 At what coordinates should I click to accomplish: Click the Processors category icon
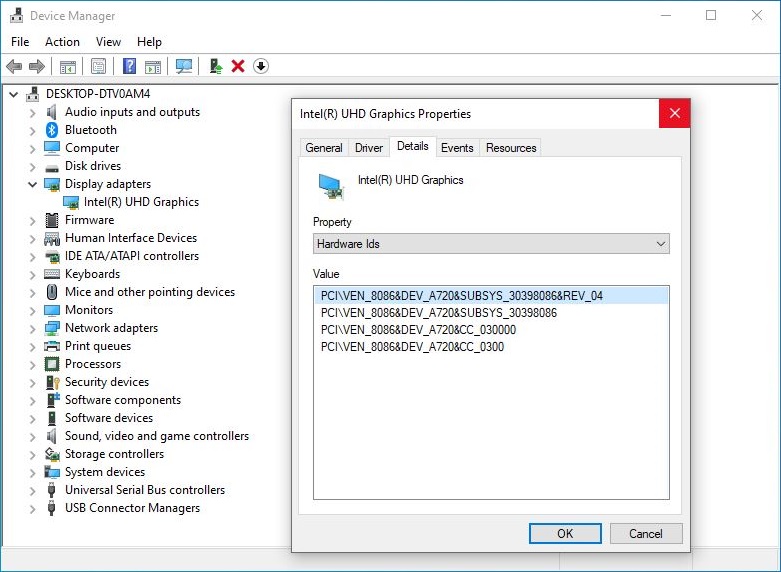coord(52,364)
